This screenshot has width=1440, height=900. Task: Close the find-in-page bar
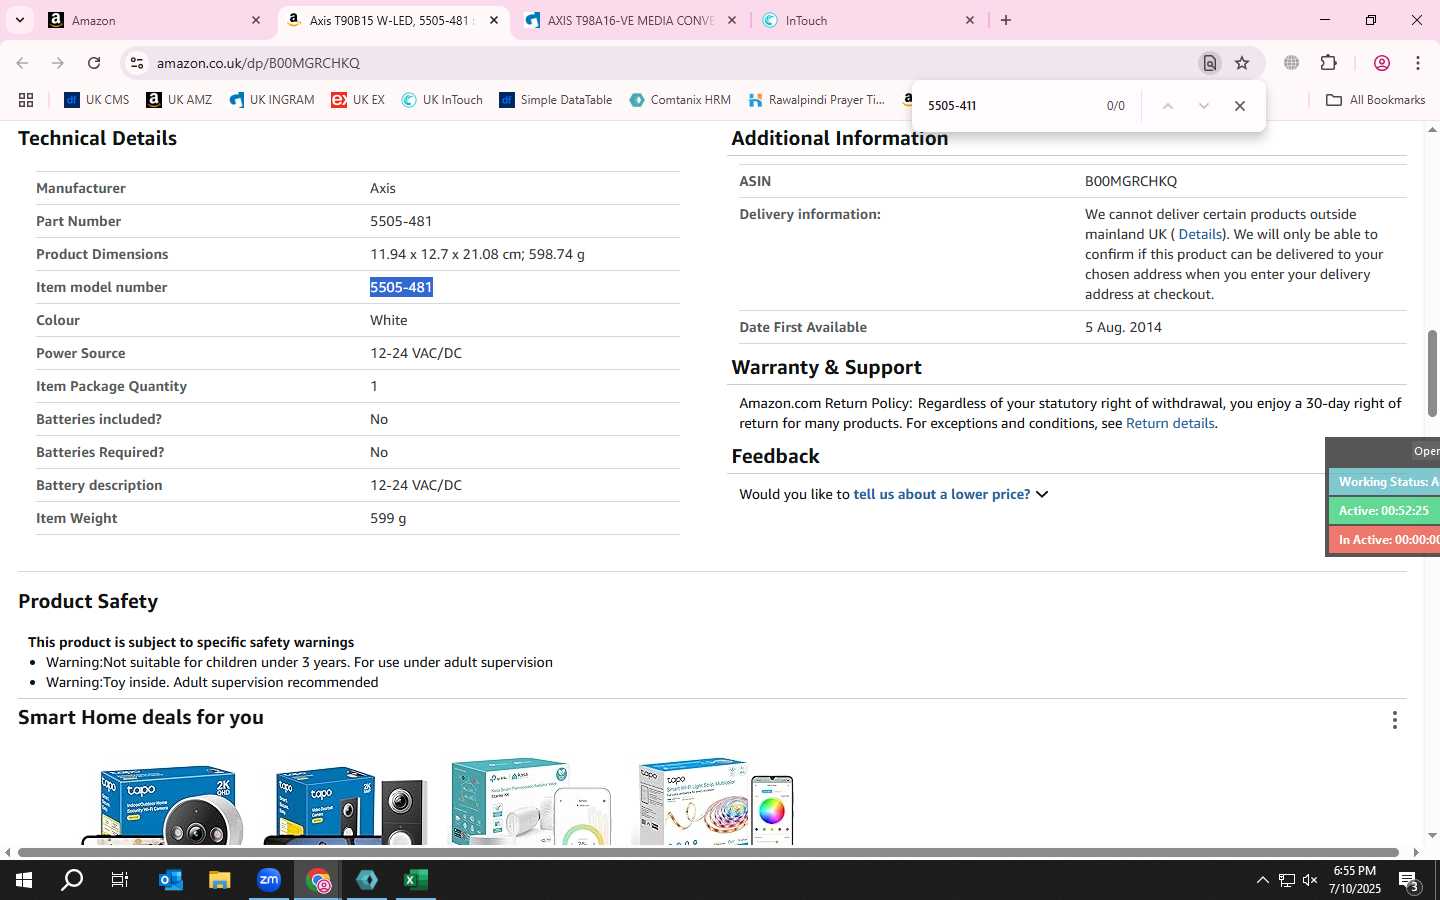tap(1240, 106)
